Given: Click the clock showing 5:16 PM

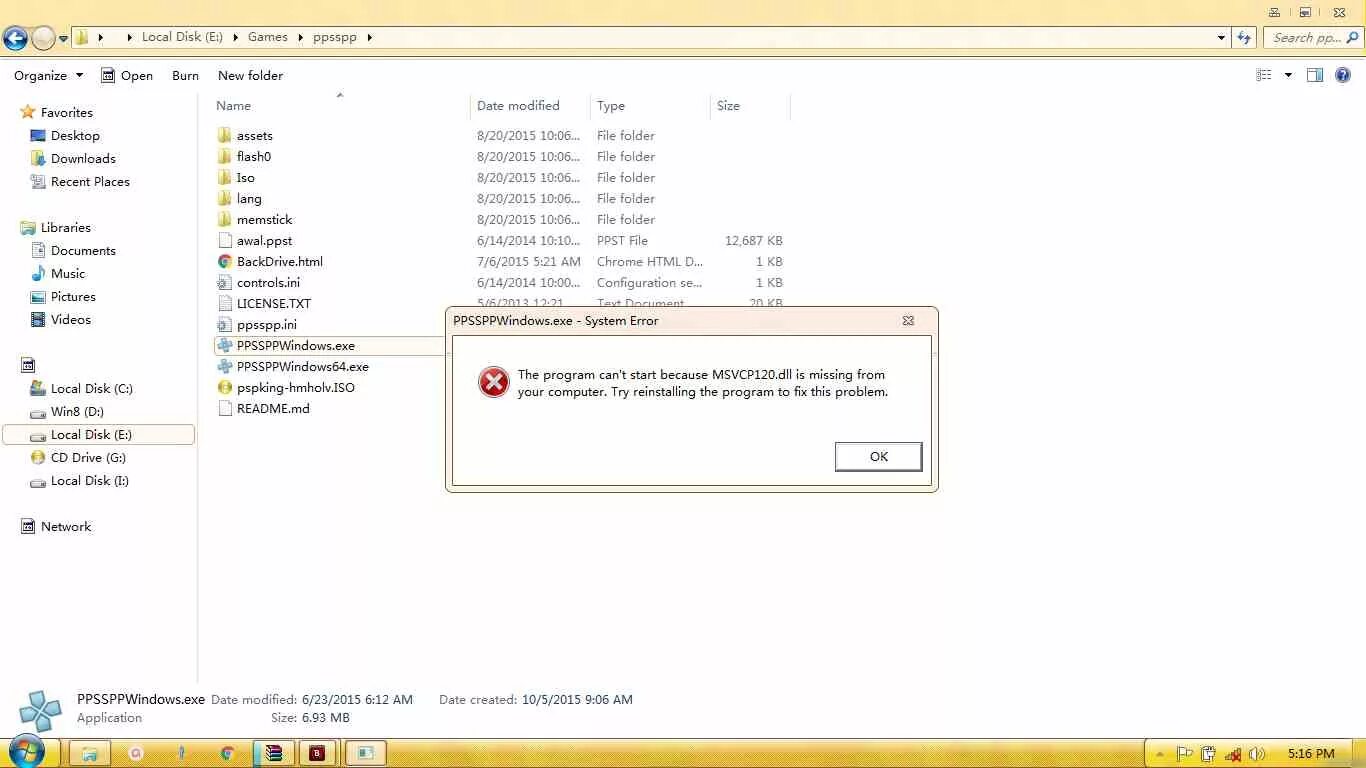Looking at the screenshot, I should coord(1311,754).
